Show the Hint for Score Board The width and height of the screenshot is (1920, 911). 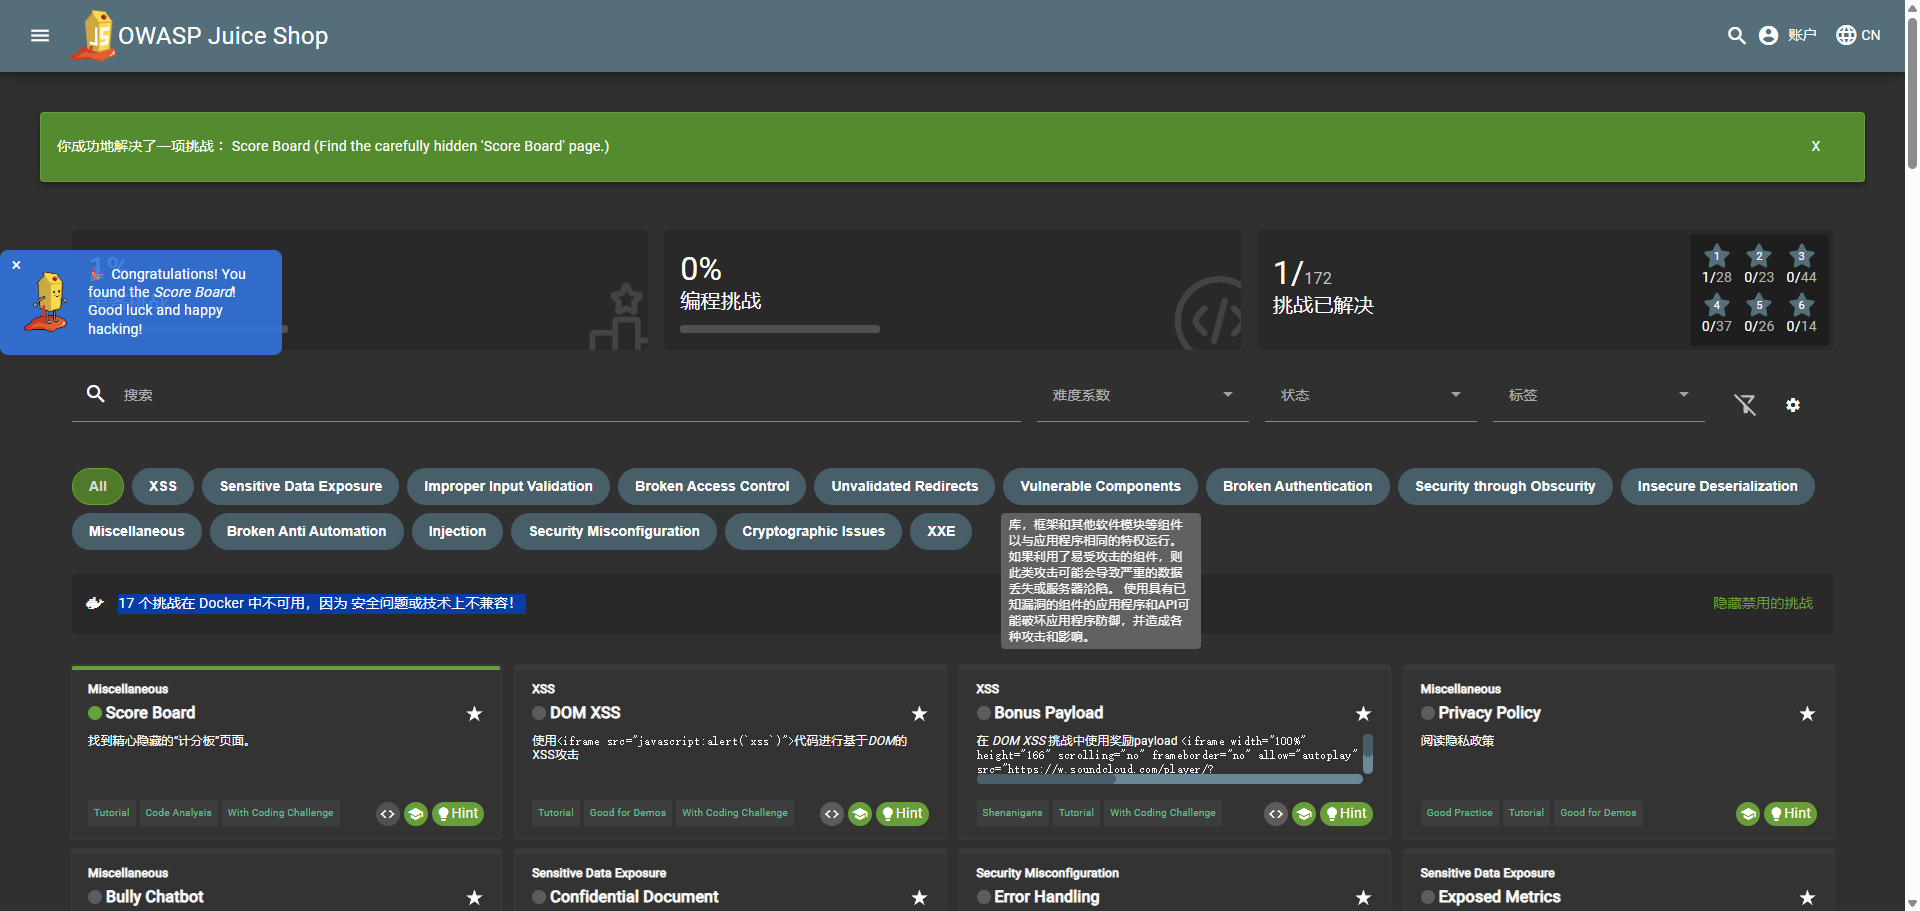[458, 814]
